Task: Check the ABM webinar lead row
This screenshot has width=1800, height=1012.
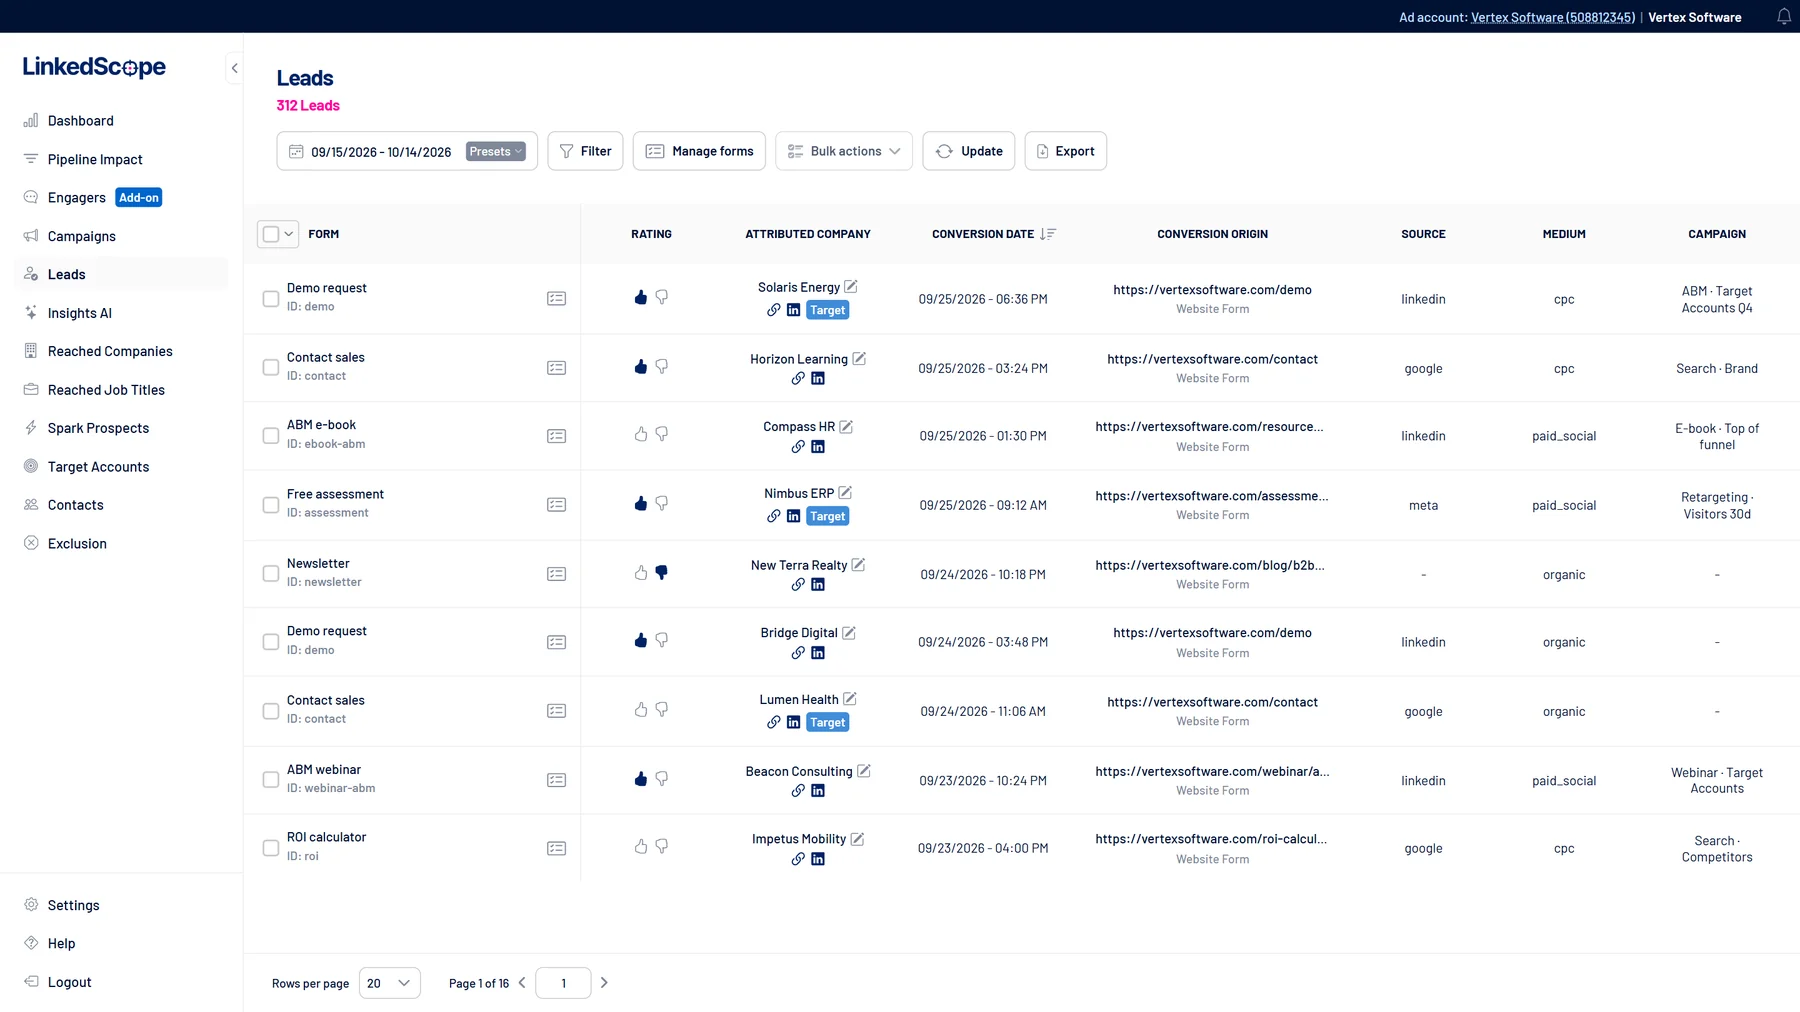Action: pyautogui.click(x=271, y=780)
